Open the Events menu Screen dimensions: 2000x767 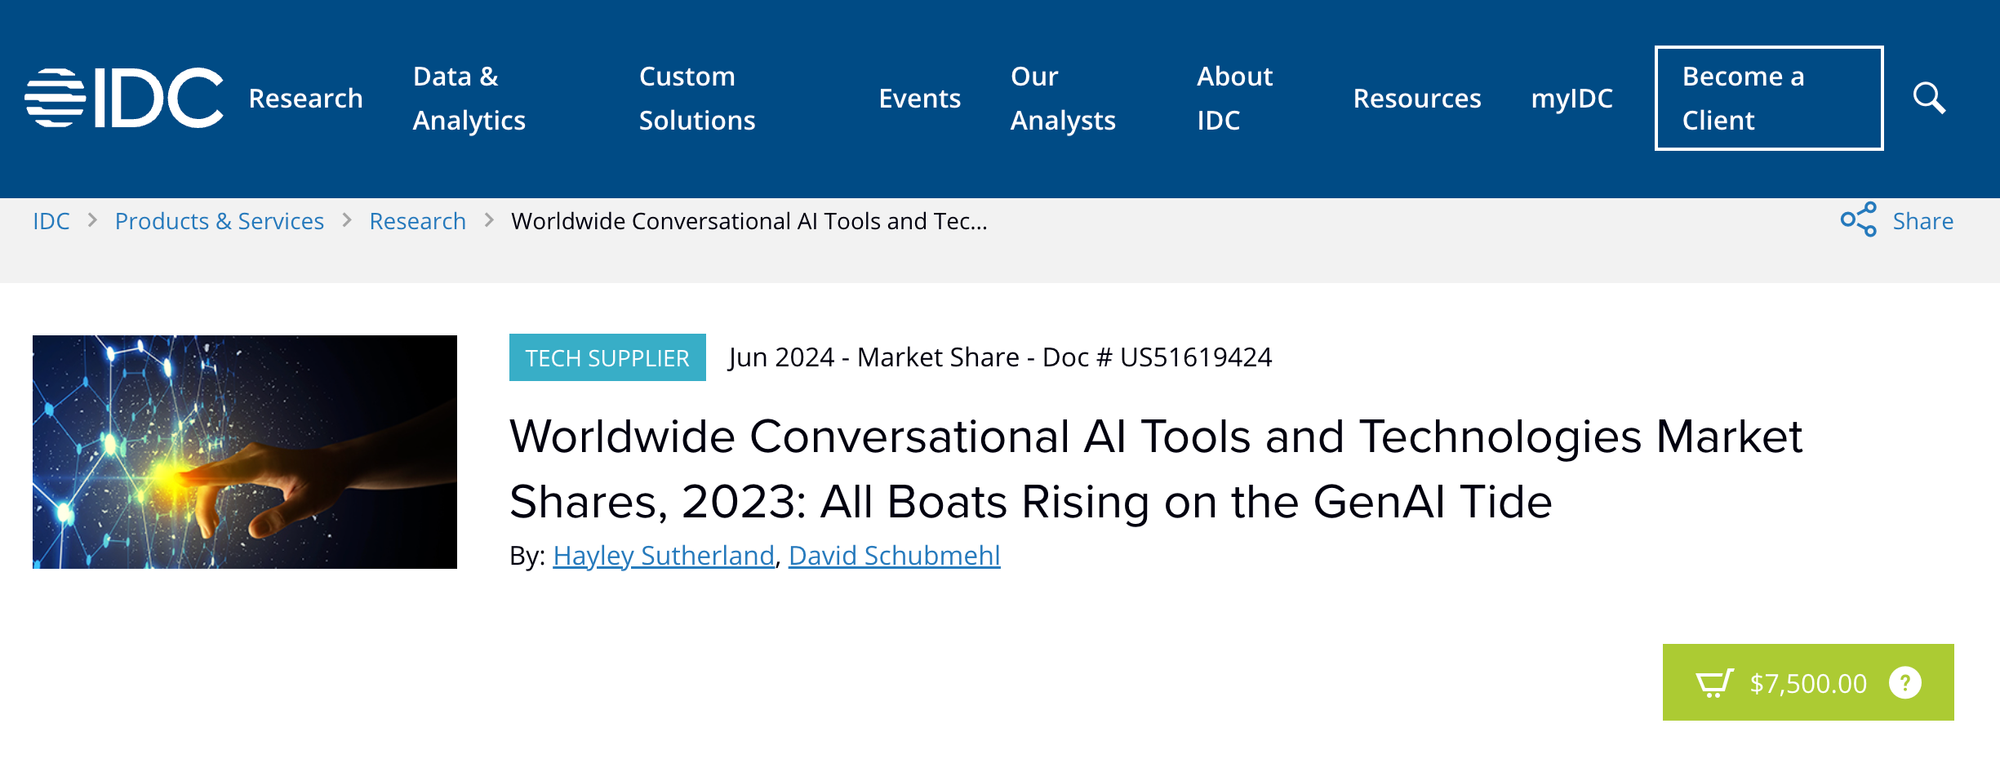(x=919, y=98)
